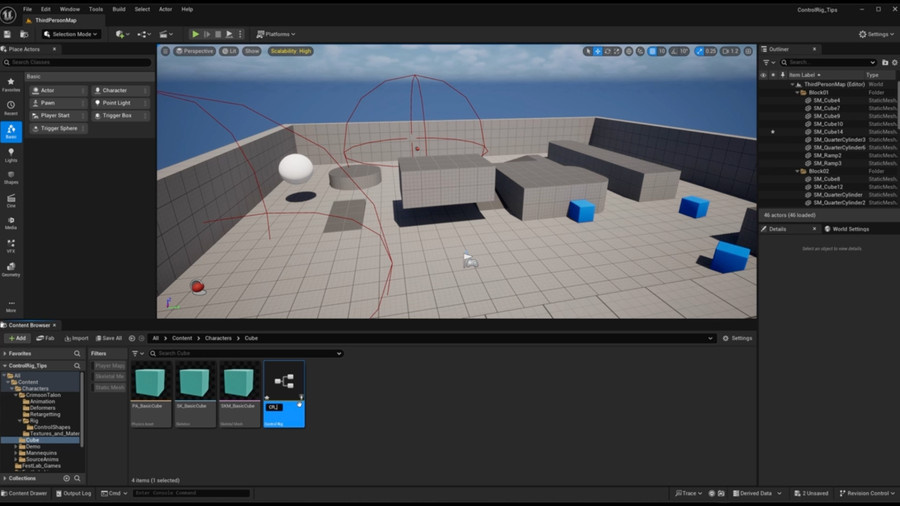900x506 pixels.
Task: Click the viewport options hamburger icon
Action: (x=165, y=51)
